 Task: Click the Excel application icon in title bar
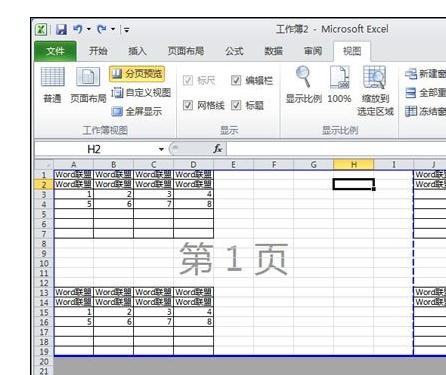(42, 30)
